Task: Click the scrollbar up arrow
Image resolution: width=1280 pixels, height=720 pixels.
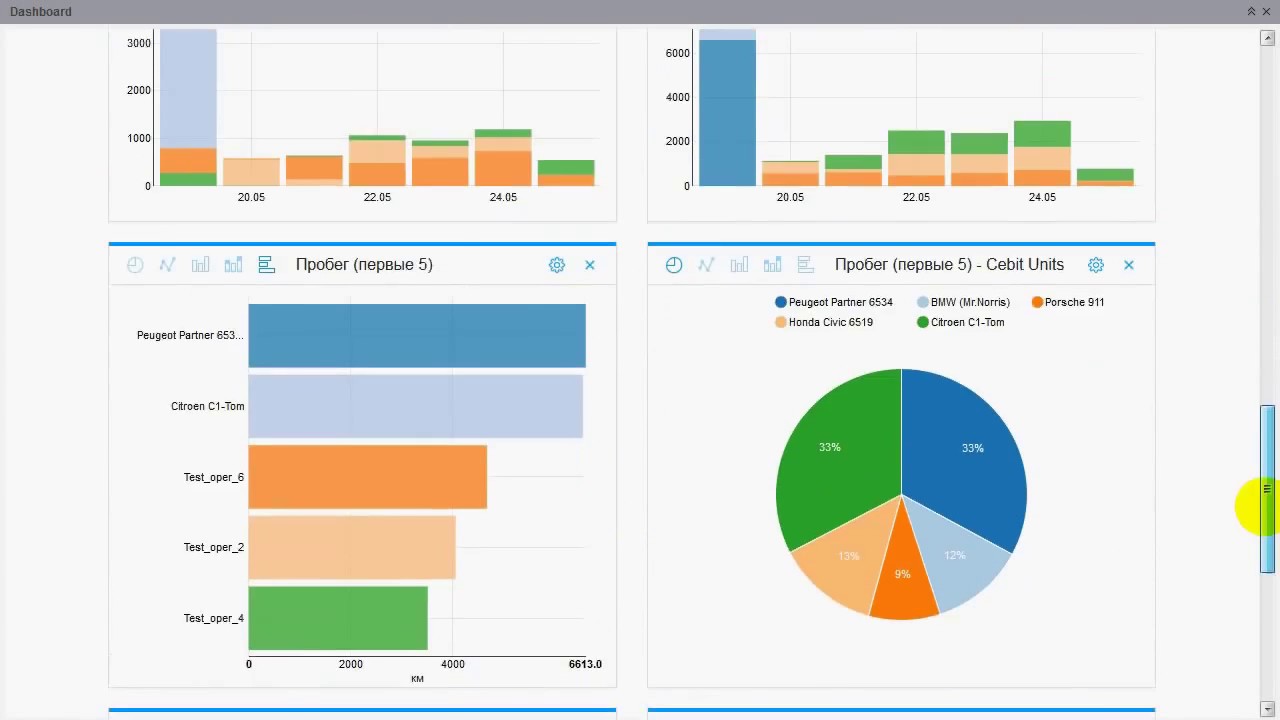Action: click(1267, 38)
